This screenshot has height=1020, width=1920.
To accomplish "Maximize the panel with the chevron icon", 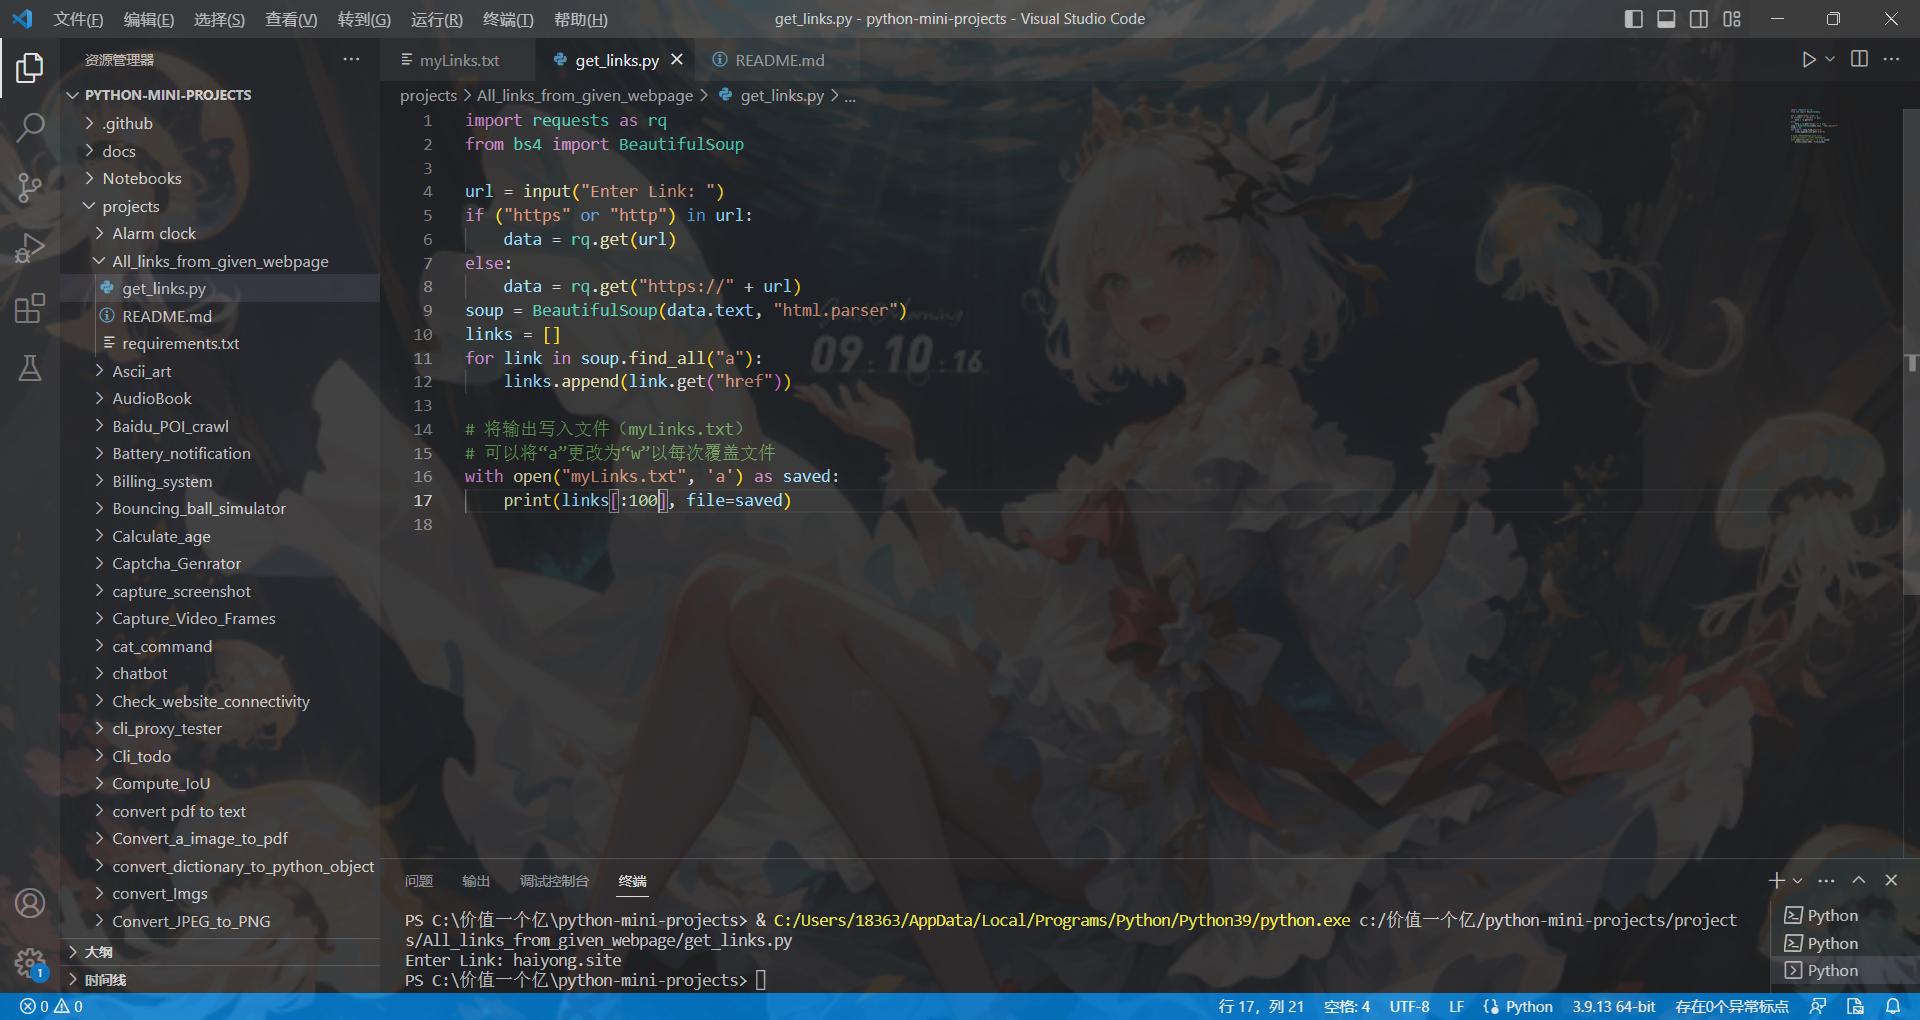I will pos(1859,880).
